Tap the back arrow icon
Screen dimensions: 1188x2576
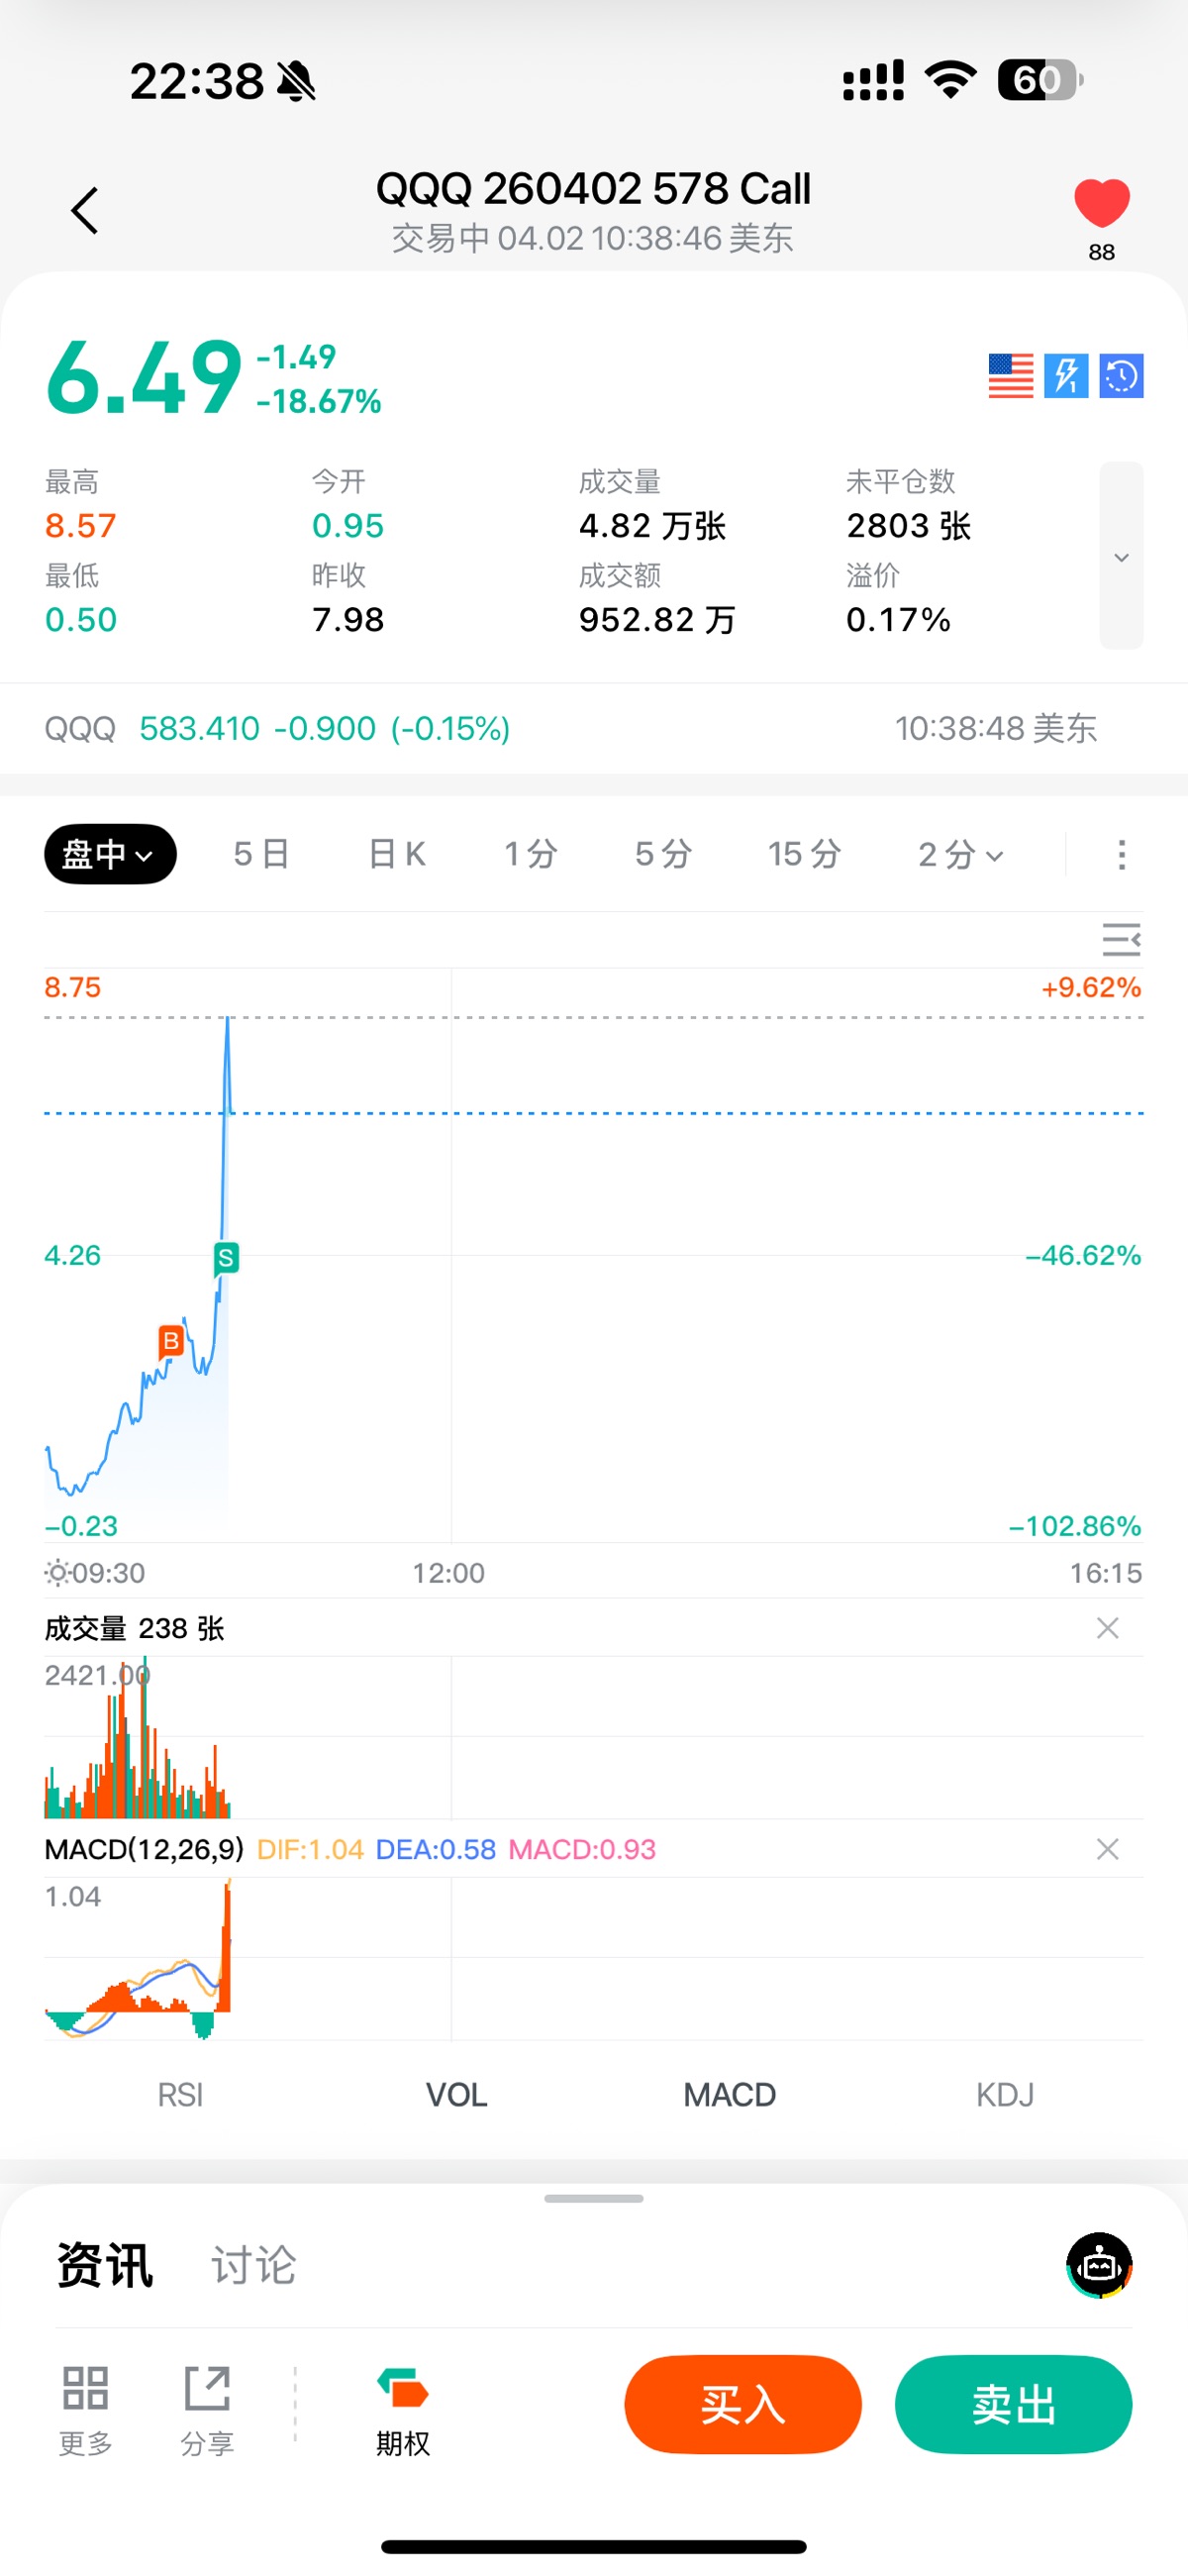[x=85, y=211]
